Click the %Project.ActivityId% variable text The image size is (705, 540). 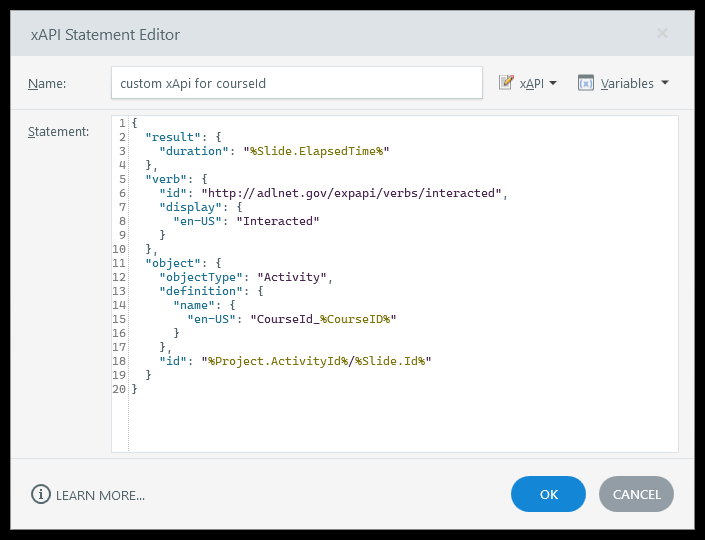(x=276, y=360)
